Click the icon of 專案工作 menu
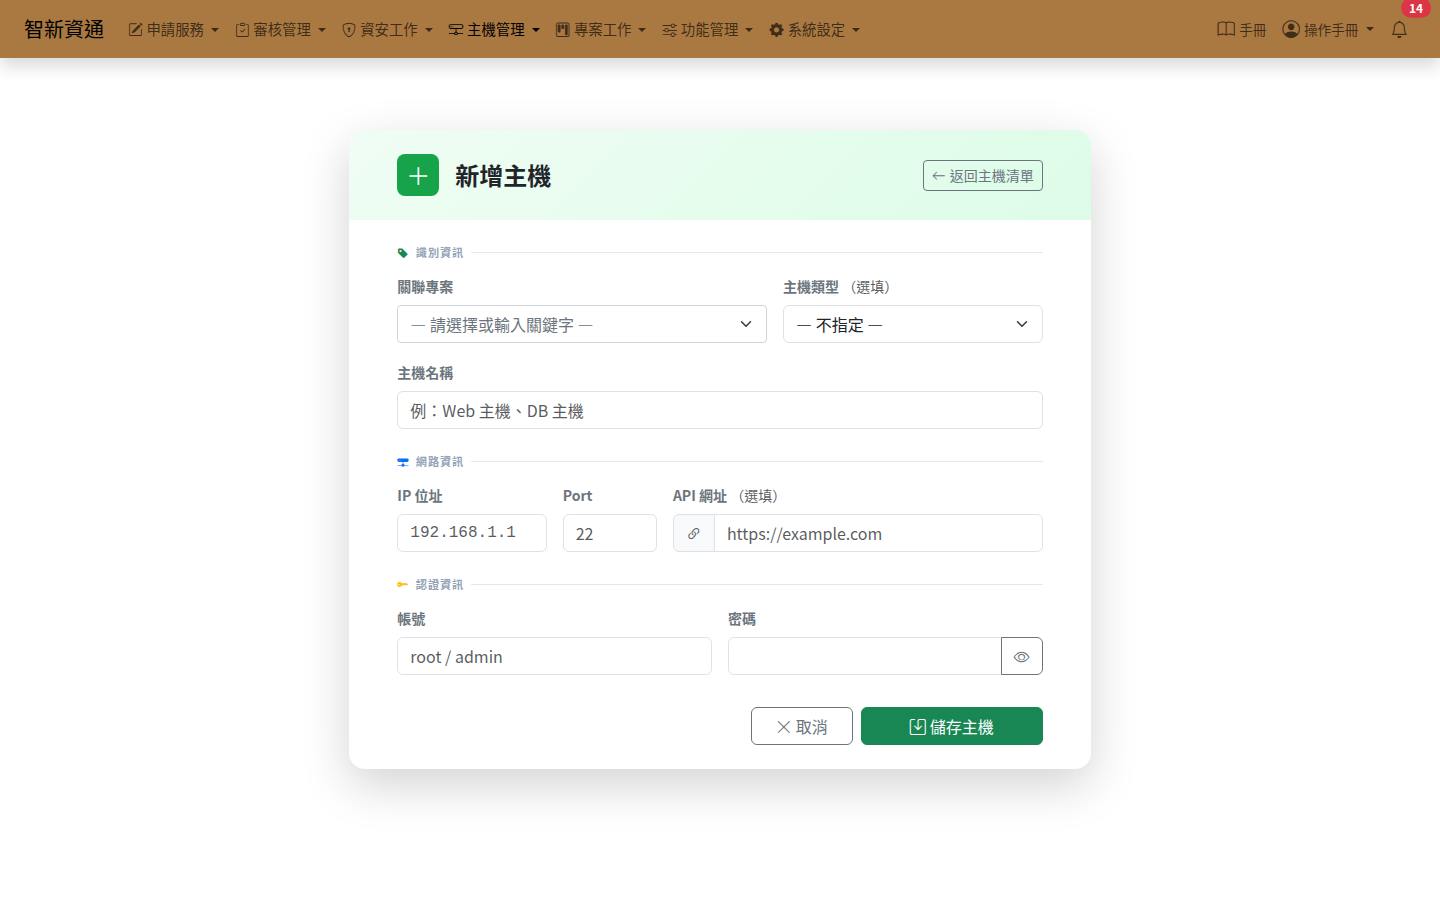The width and height of the screenshot is (1440, 901). [562, 30]
